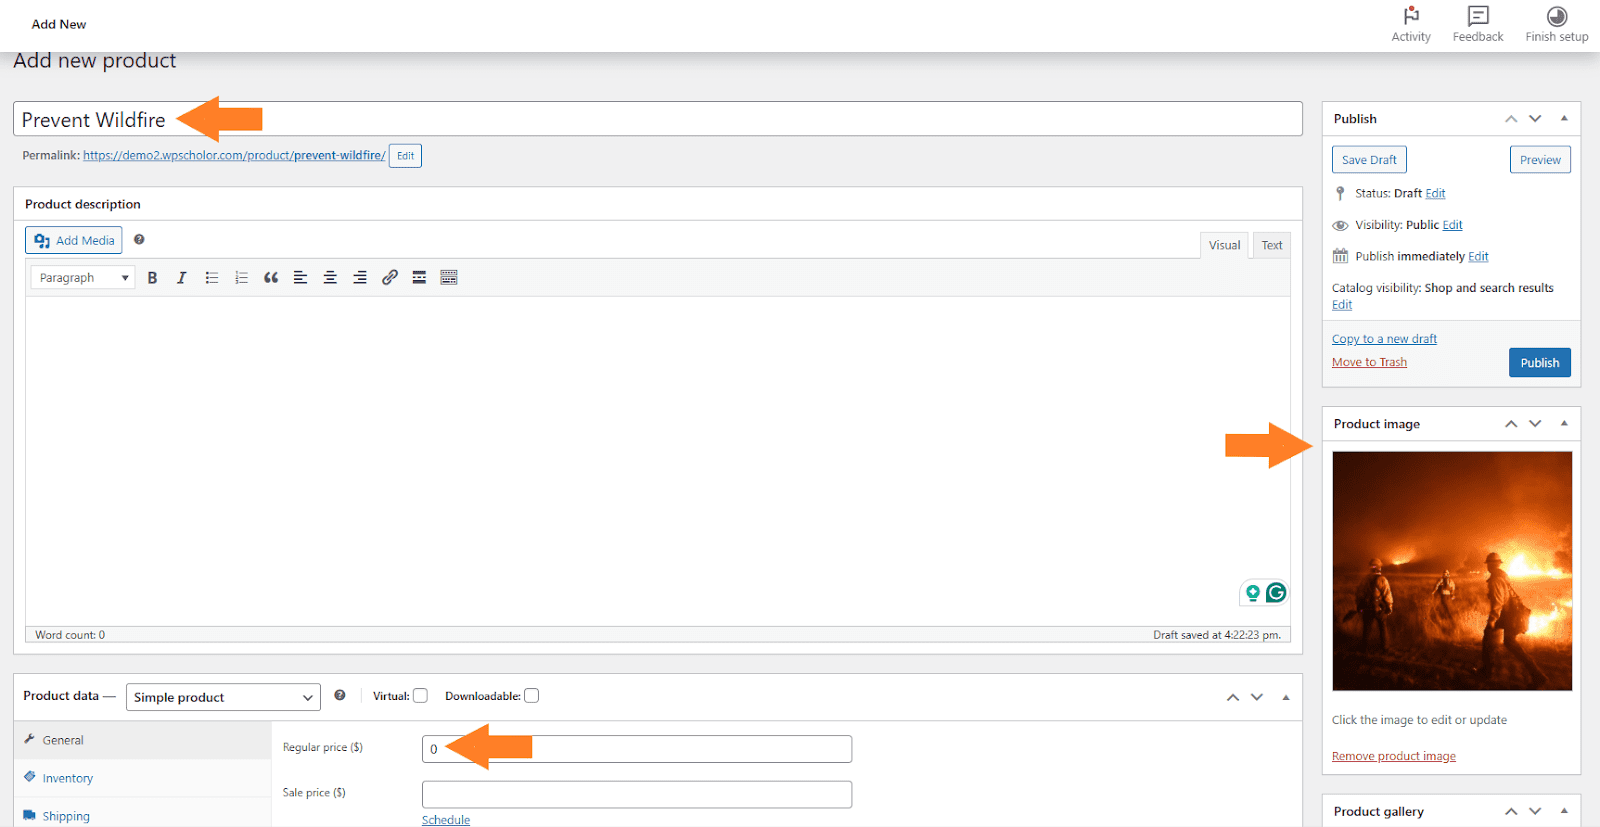Edit the permalink
1600x827 pixels.
[x=405, y=156]
